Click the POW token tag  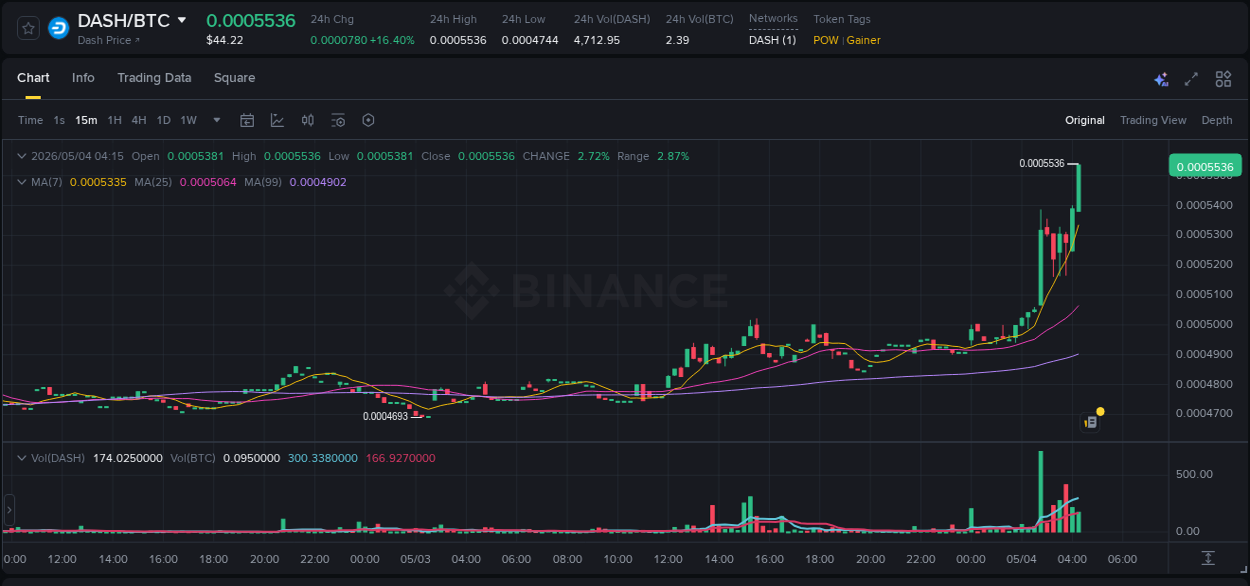click(x=826, y=40)
